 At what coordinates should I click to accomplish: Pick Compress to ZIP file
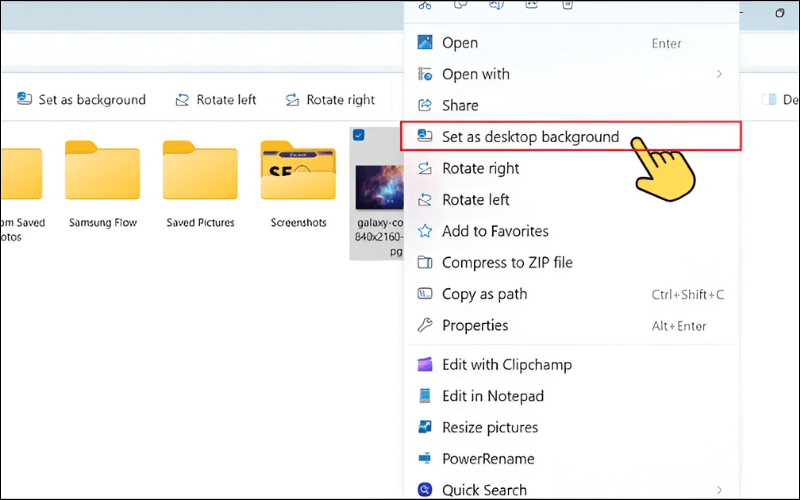(x=571, y=263)
